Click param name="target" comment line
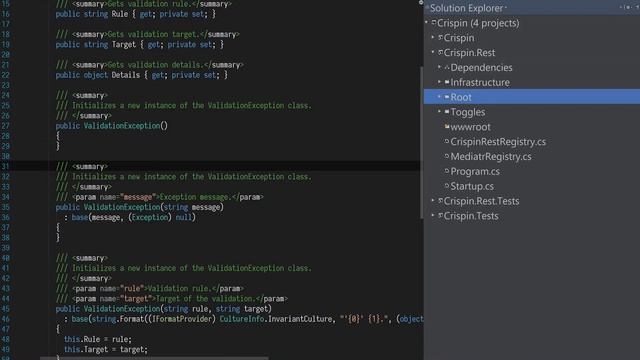Viewport: 640px width, 360px height. click(171, 299)
